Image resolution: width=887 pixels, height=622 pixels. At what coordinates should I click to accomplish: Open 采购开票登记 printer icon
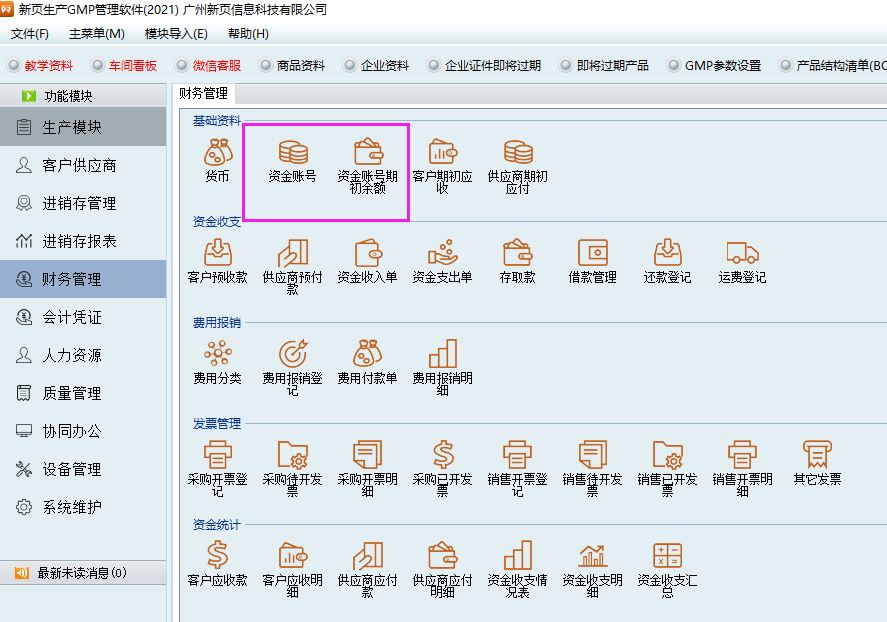[218, 456]
